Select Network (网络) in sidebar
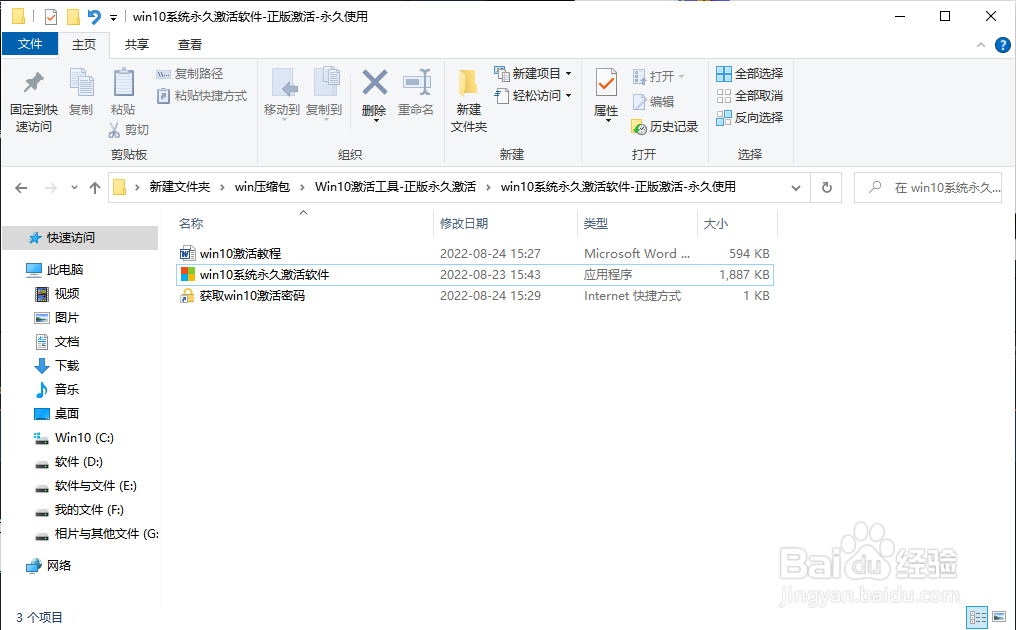 pos(59,566)
